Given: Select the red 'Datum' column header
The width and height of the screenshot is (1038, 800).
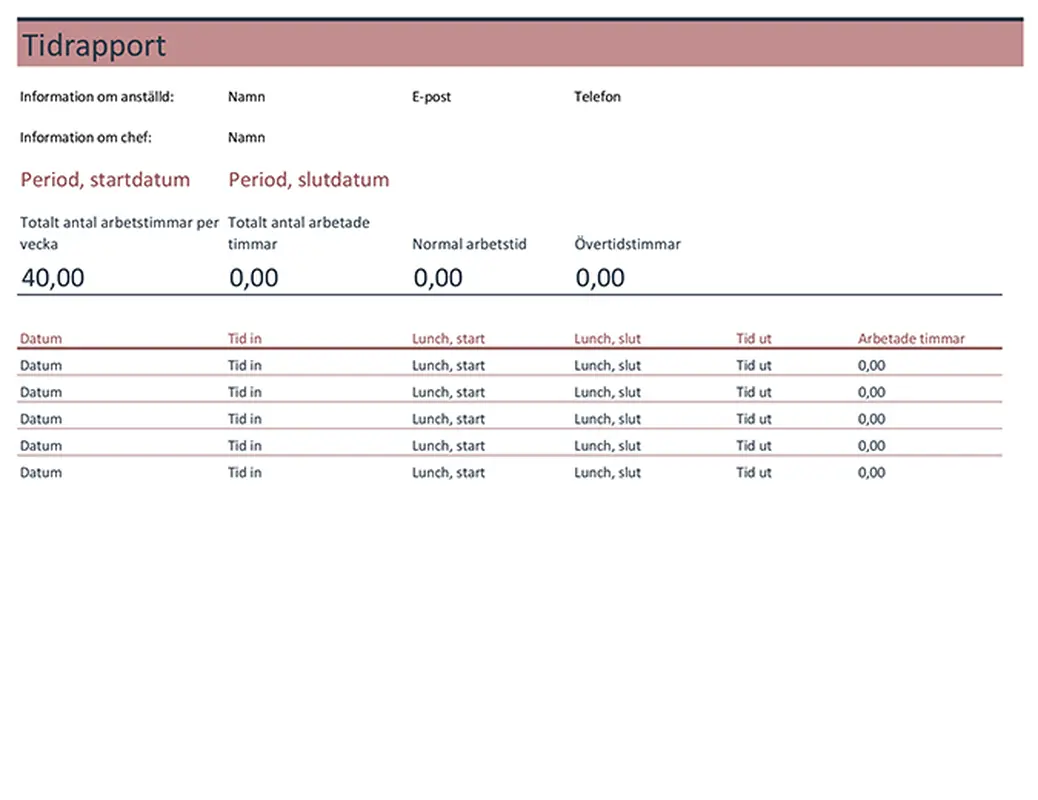Looking at the screenshot, I should (x=41, y=339).
